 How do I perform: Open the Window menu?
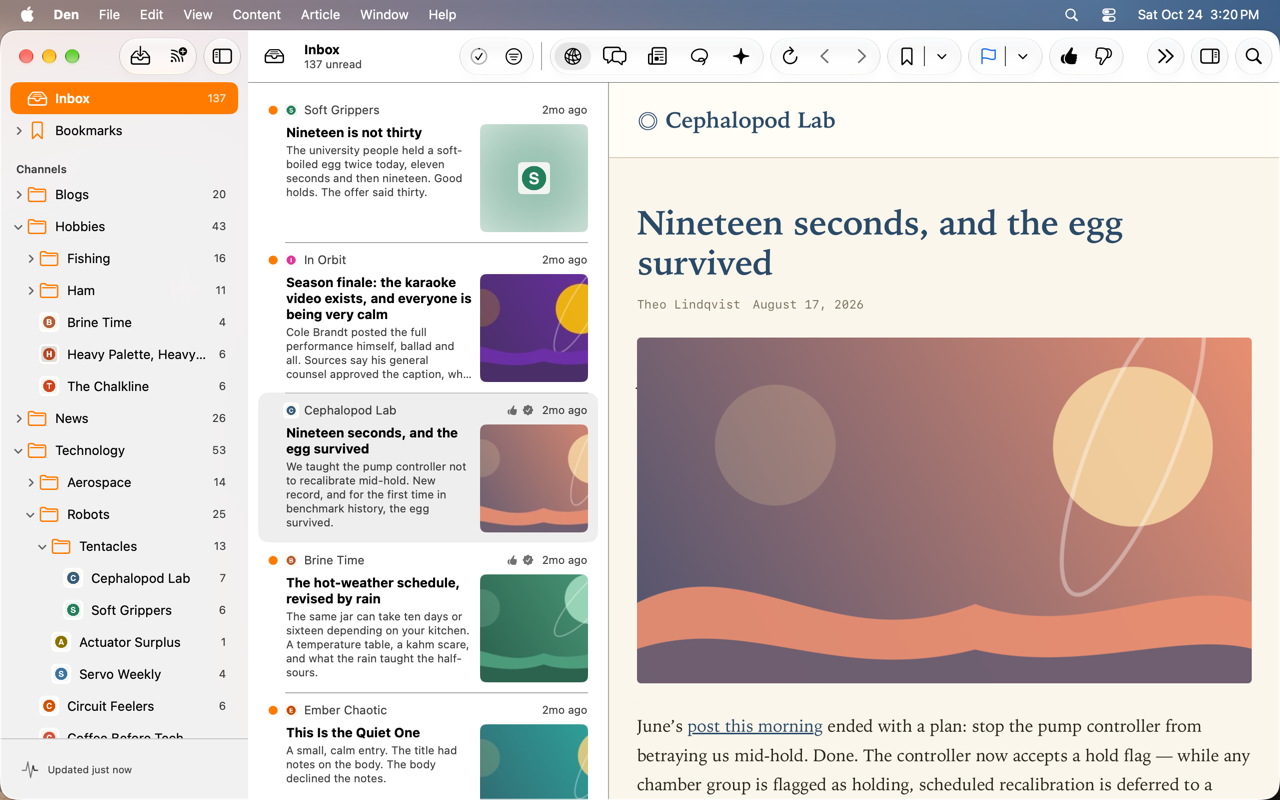click(384, 15)
